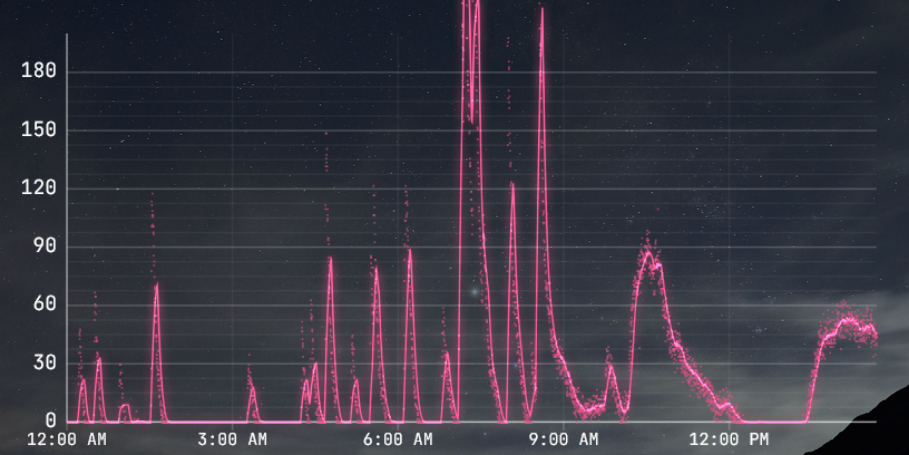Image resolution: width=909 pixels, height=455 pixels.
Task: Select the 120 y-axis tick label
Action: click(x=38, y=188)
